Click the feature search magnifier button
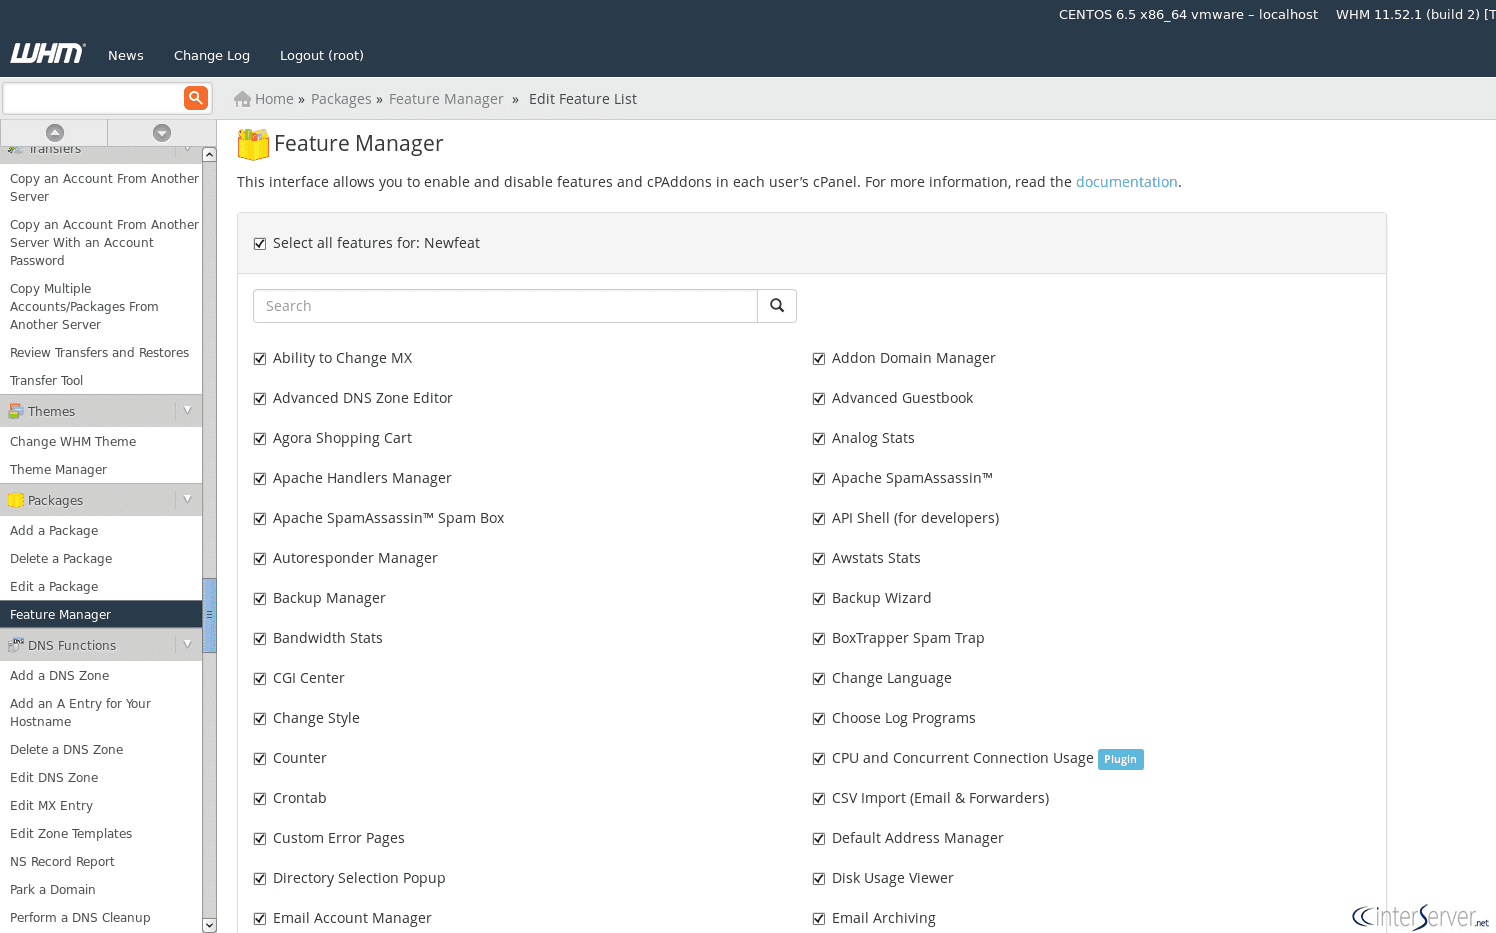Image resolution: width=1496 pixels, height=933 pixels. coord(776,306)
